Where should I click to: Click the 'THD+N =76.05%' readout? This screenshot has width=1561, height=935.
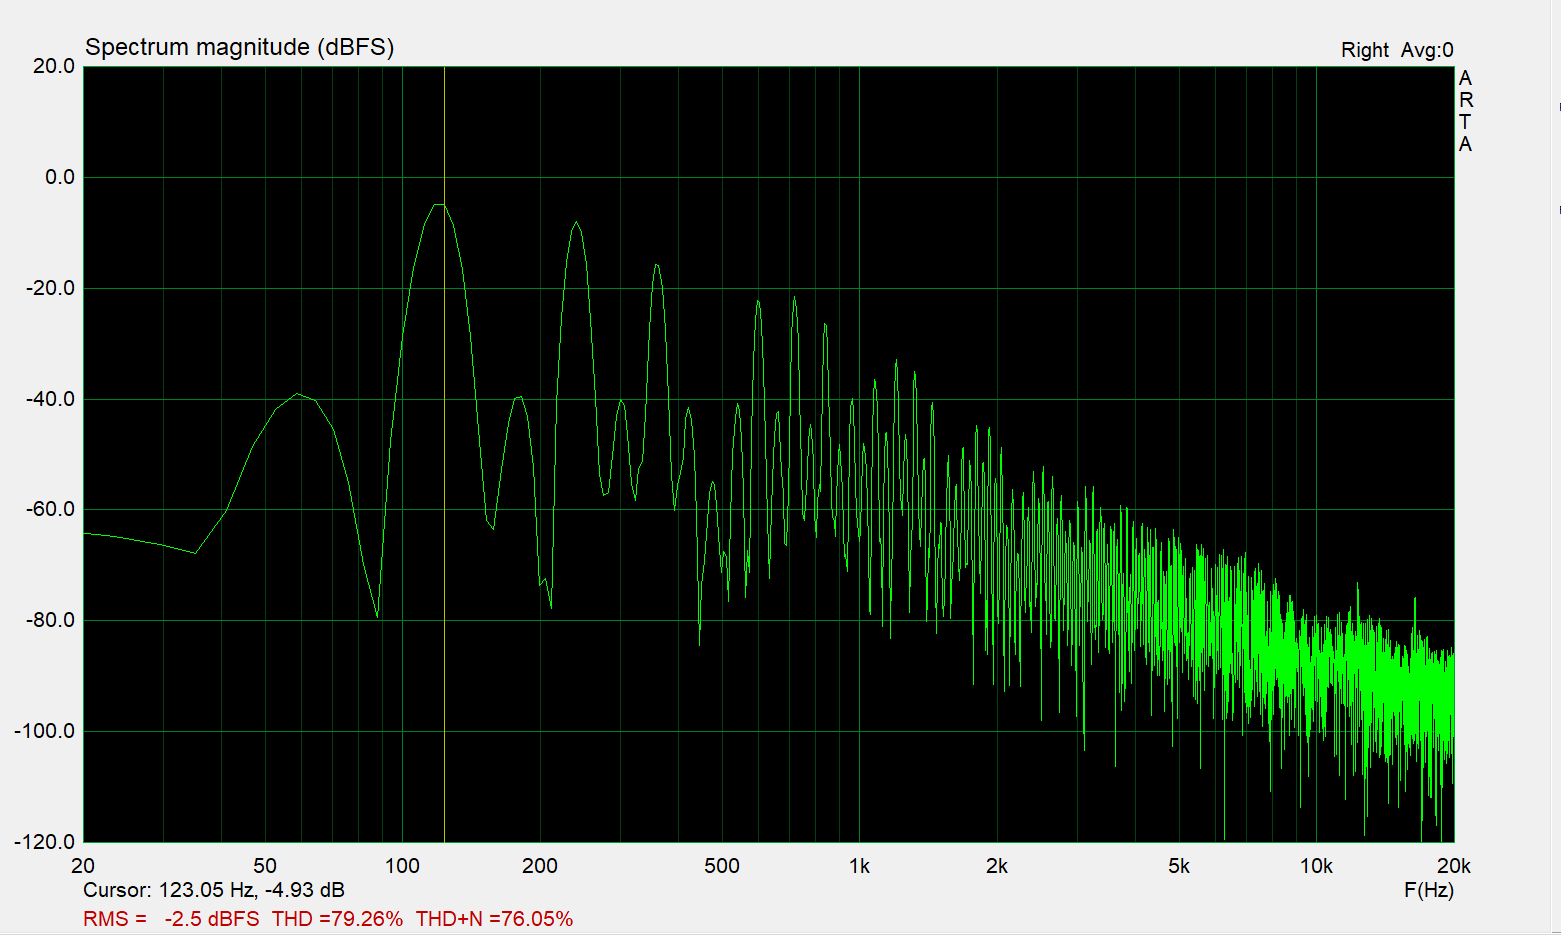click(x=494, y=918)
